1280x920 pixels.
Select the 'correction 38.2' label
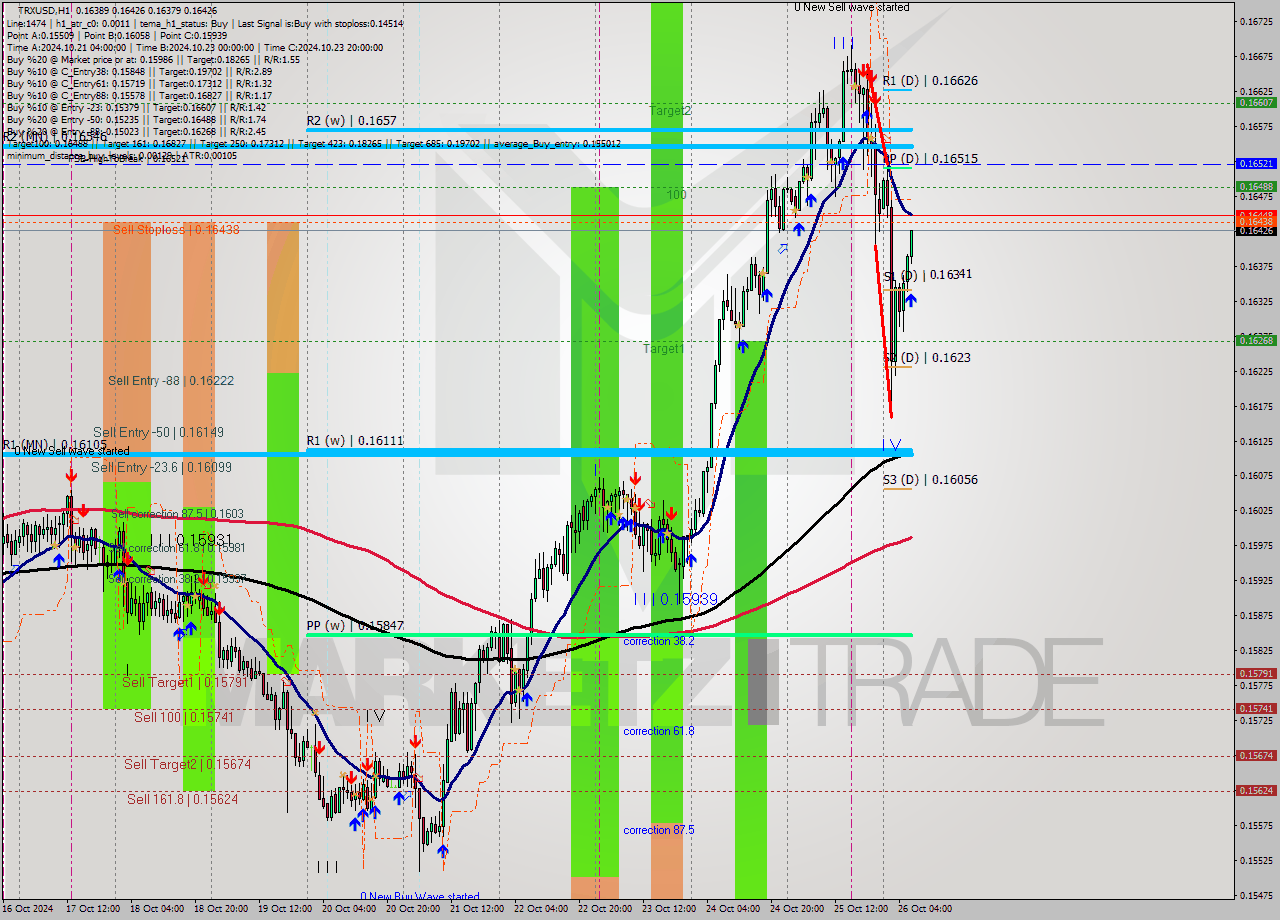pos(658,641)
